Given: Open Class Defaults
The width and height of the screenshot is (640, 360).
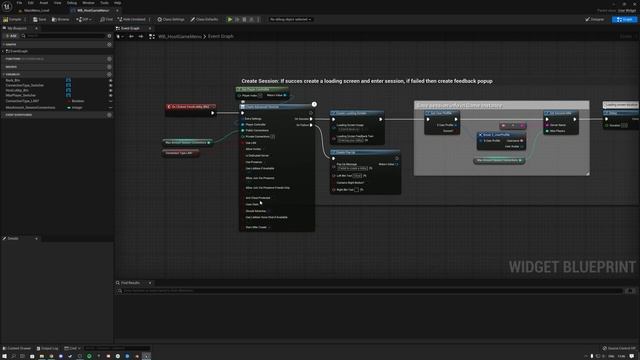Looking at the screenshot, I should coord(204,19).
